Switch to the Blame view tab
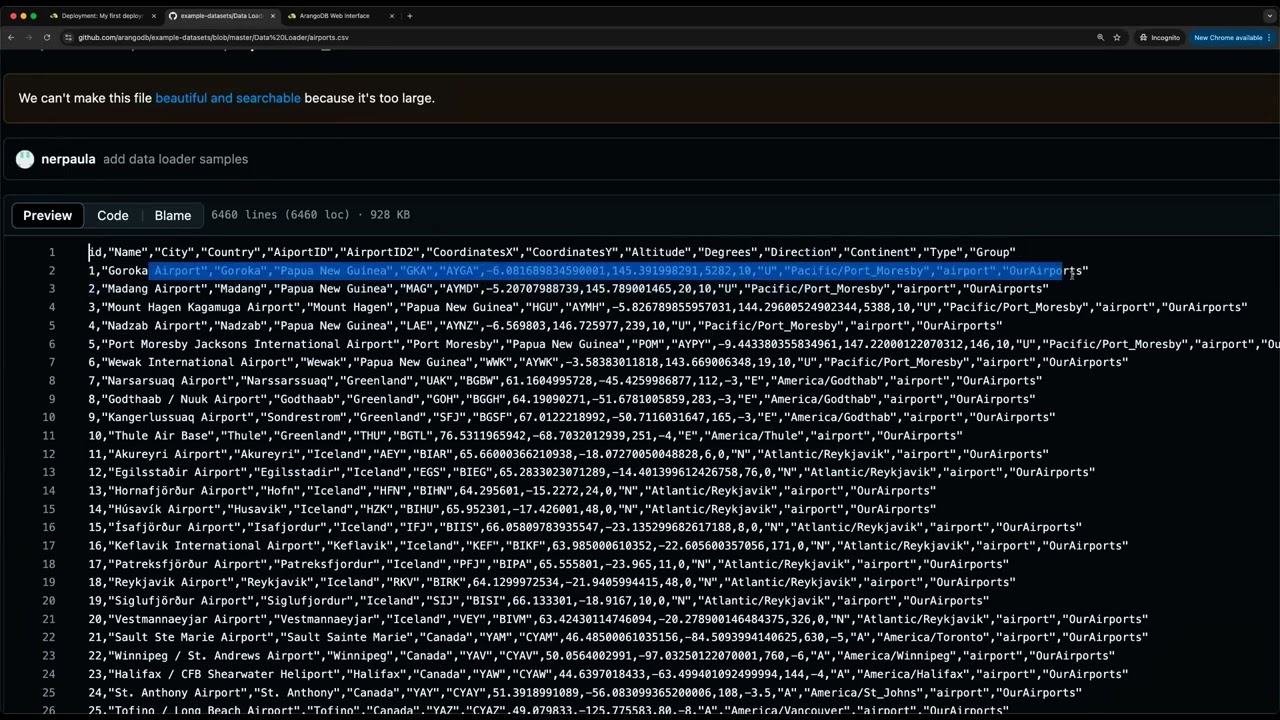The image size is (1280, 720). pyautogui.click(x=173, y=215)
